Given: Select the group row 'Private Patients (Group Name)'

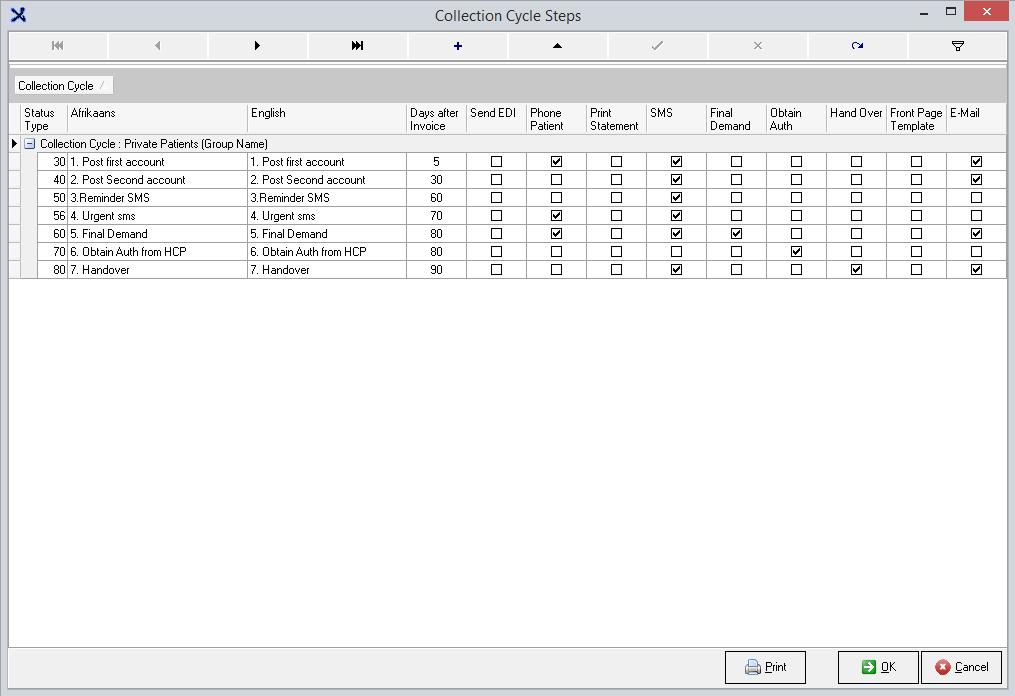Looking at the screenshot, I should (514, 144).
